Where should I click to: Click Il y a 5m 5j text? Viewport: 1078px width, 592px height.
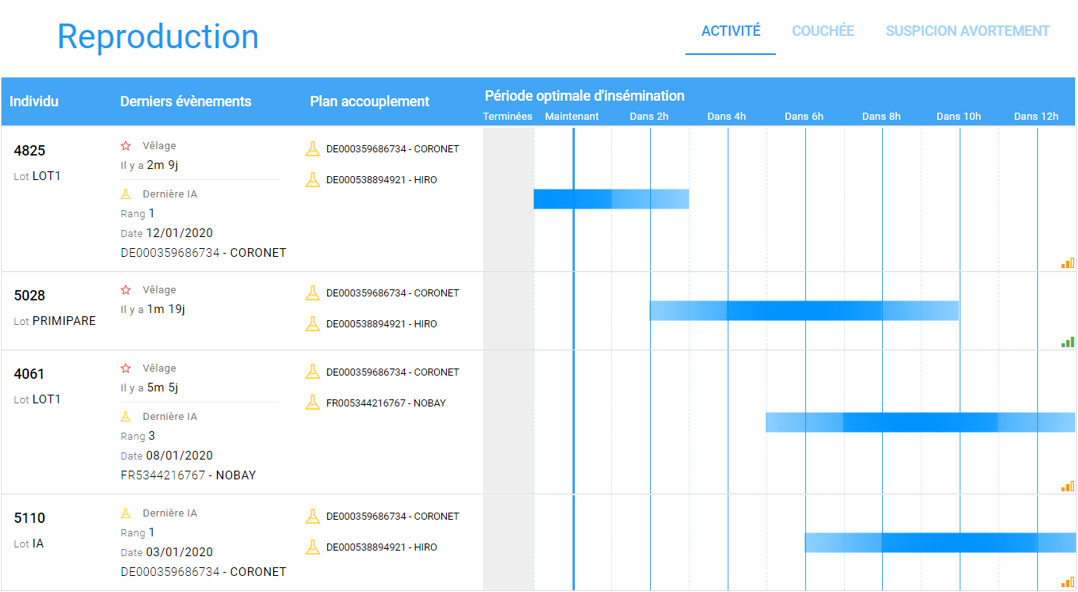coord(149,388)
